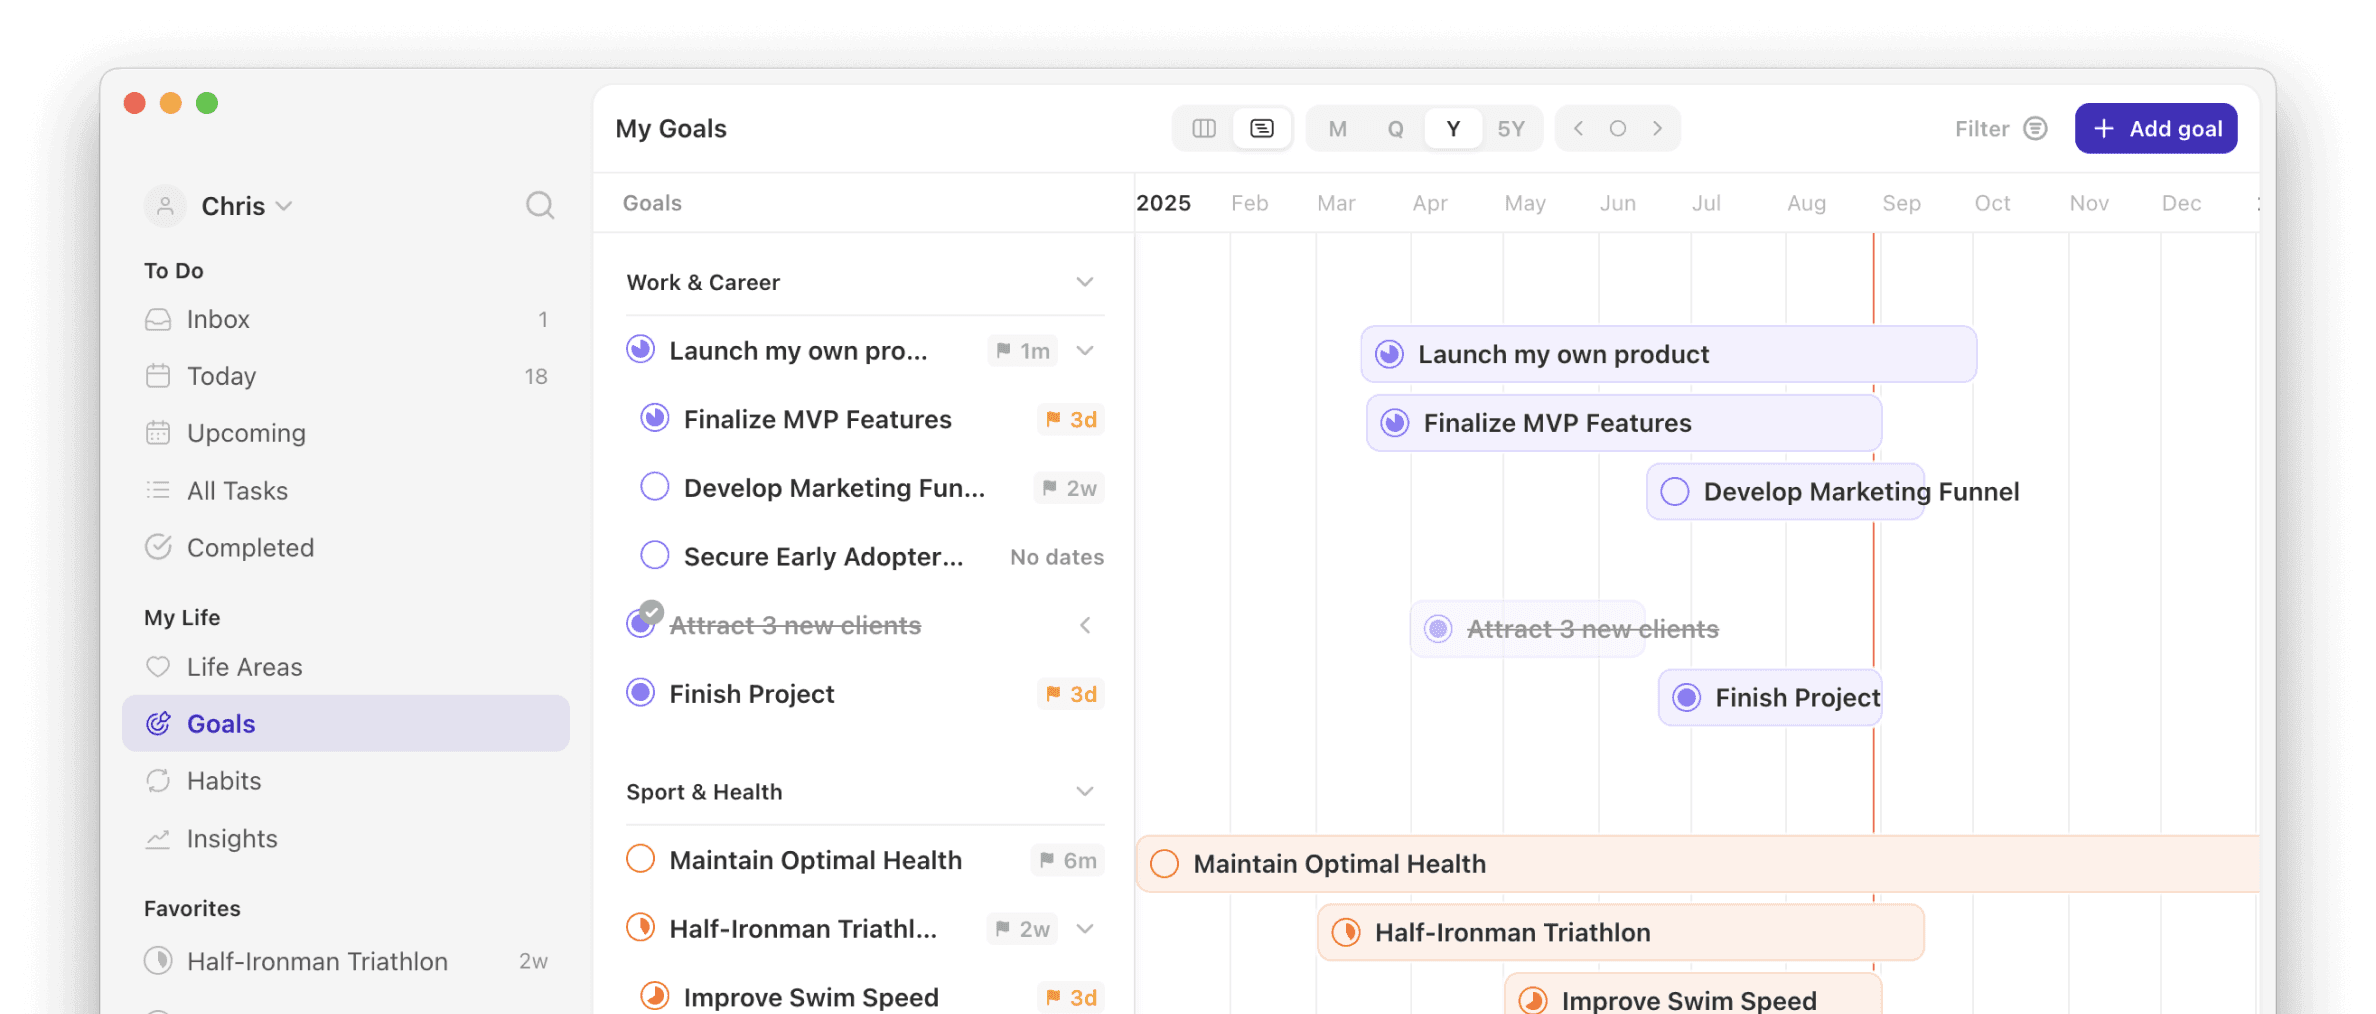This screenshot has width=2376, height=1014.
Task: Switch to the timeline list view icon
Action: click(1262, 128)
